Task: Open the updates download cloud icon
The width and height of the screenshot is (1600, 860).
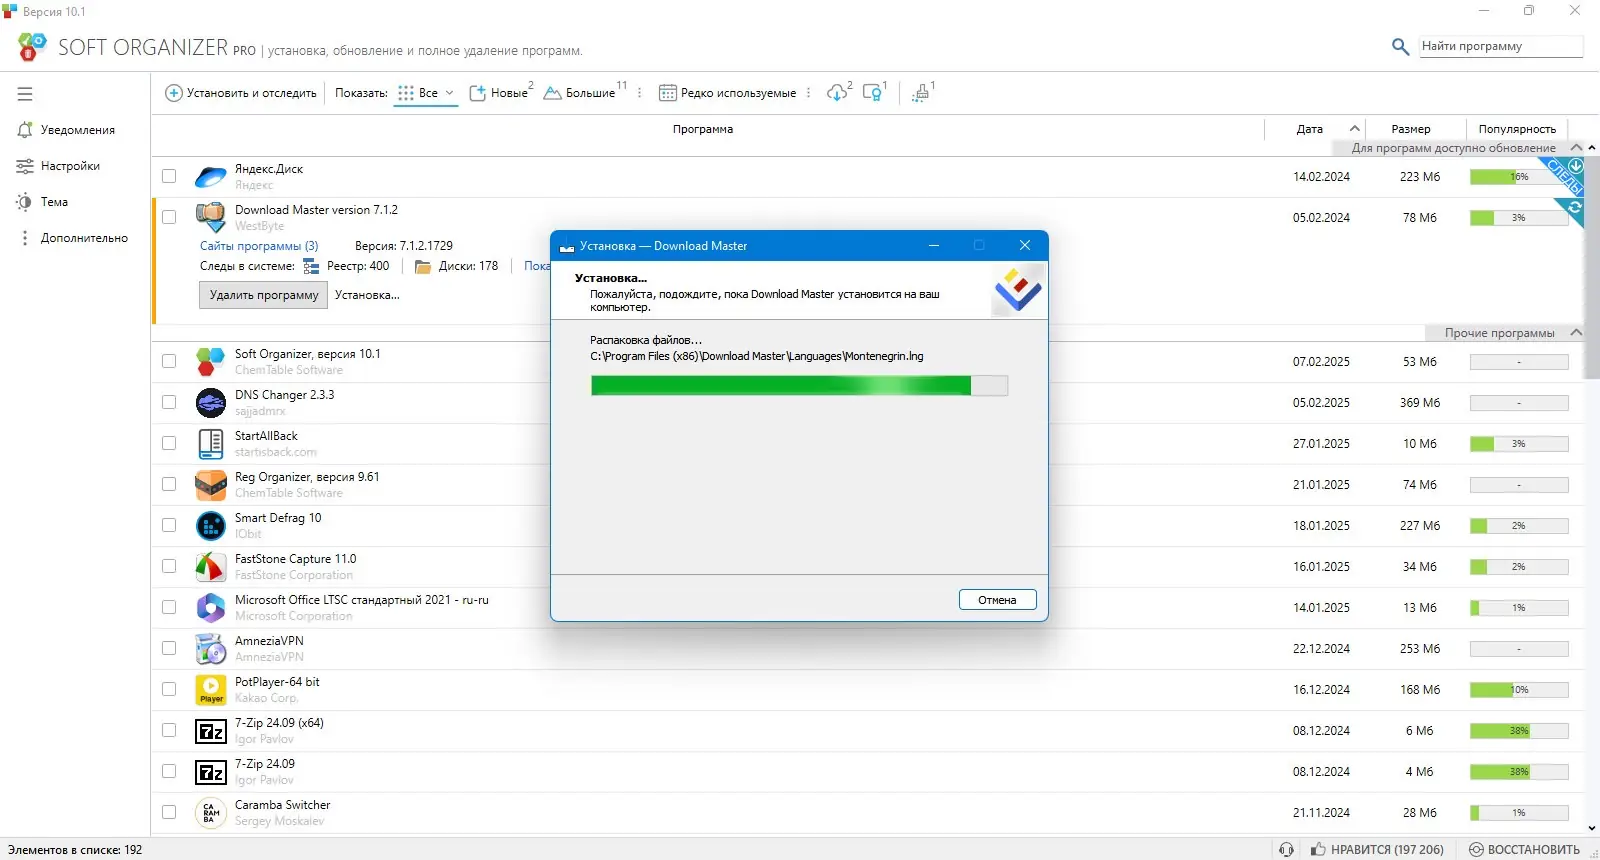Action: tap(837, 93)
